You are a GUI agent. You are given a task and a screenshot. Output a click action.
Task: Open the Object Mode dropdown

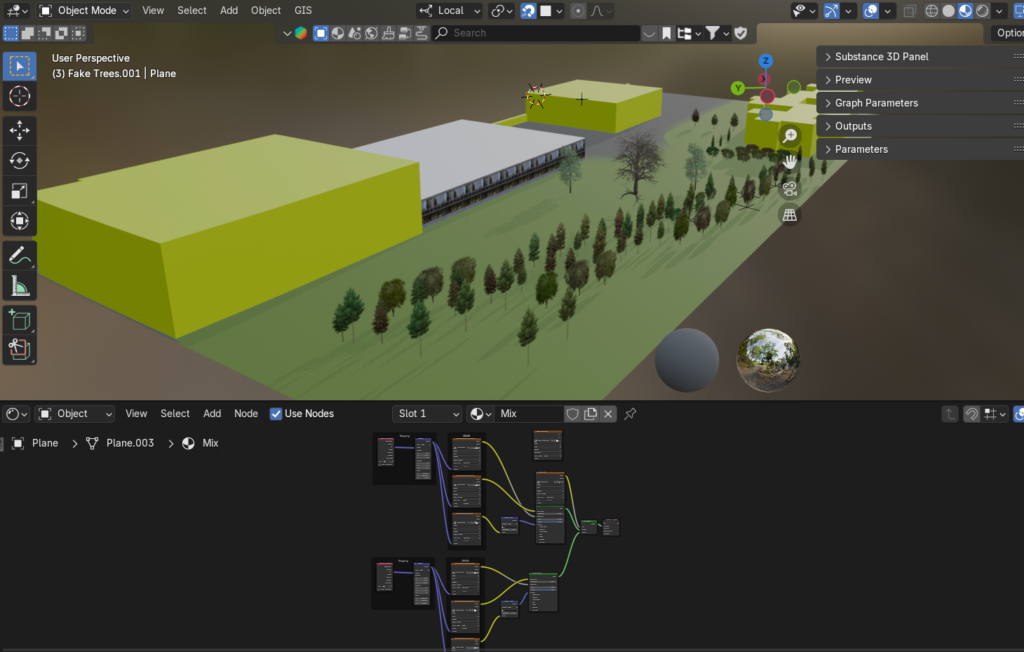click(x=84, y=11)
